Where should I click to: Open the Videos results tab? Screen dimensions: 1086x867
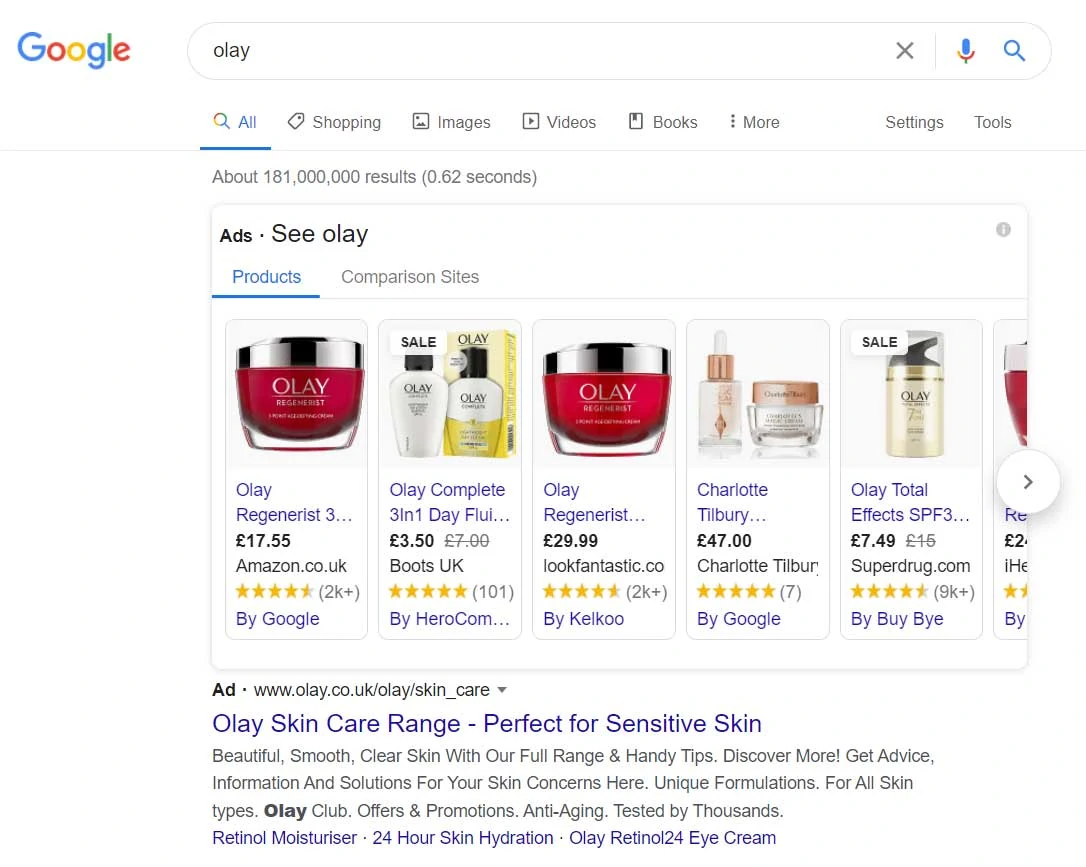pyautogui.click(x=559, y=122)
